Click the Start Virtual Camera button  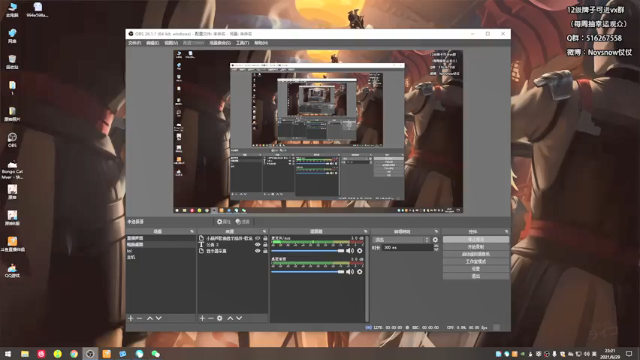coord(476,254)
